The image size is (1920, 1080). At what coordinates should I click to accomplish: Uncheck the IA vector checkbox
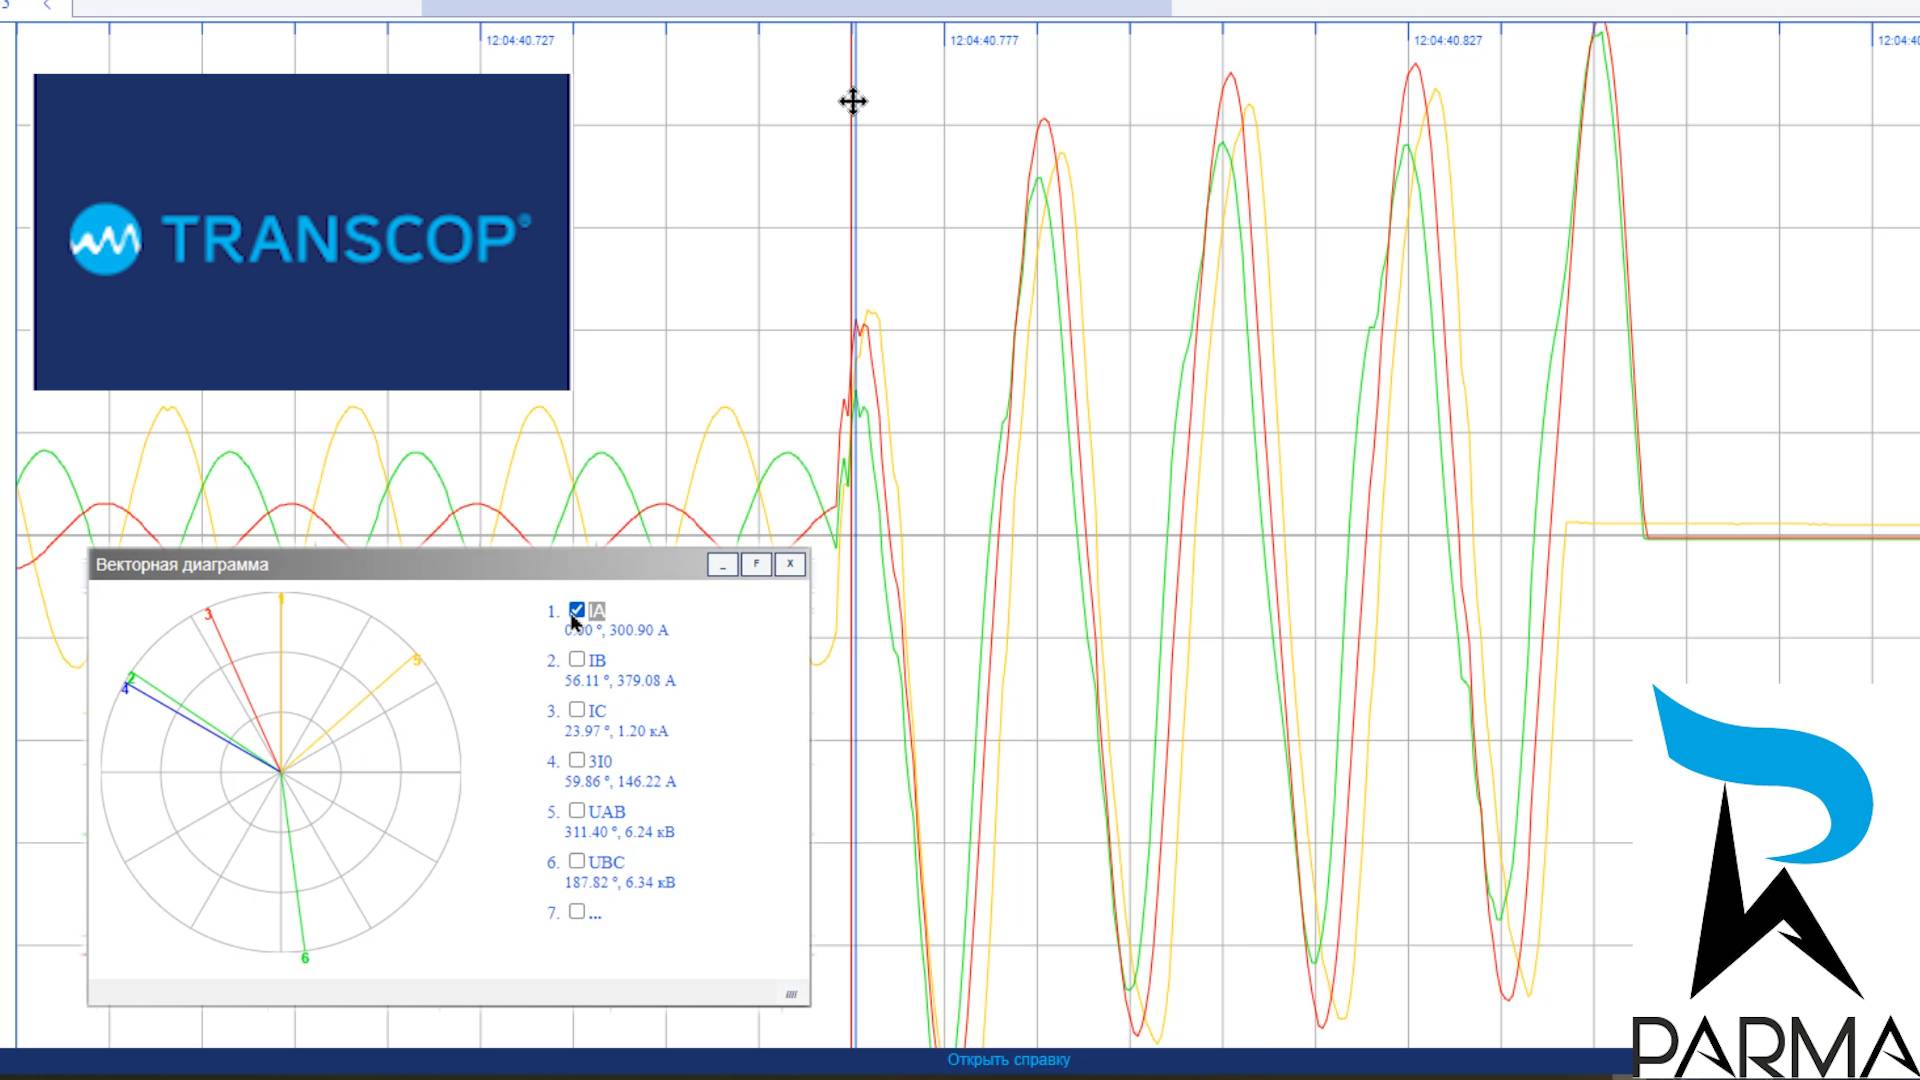pyautogui.click(x=576, y=609)
